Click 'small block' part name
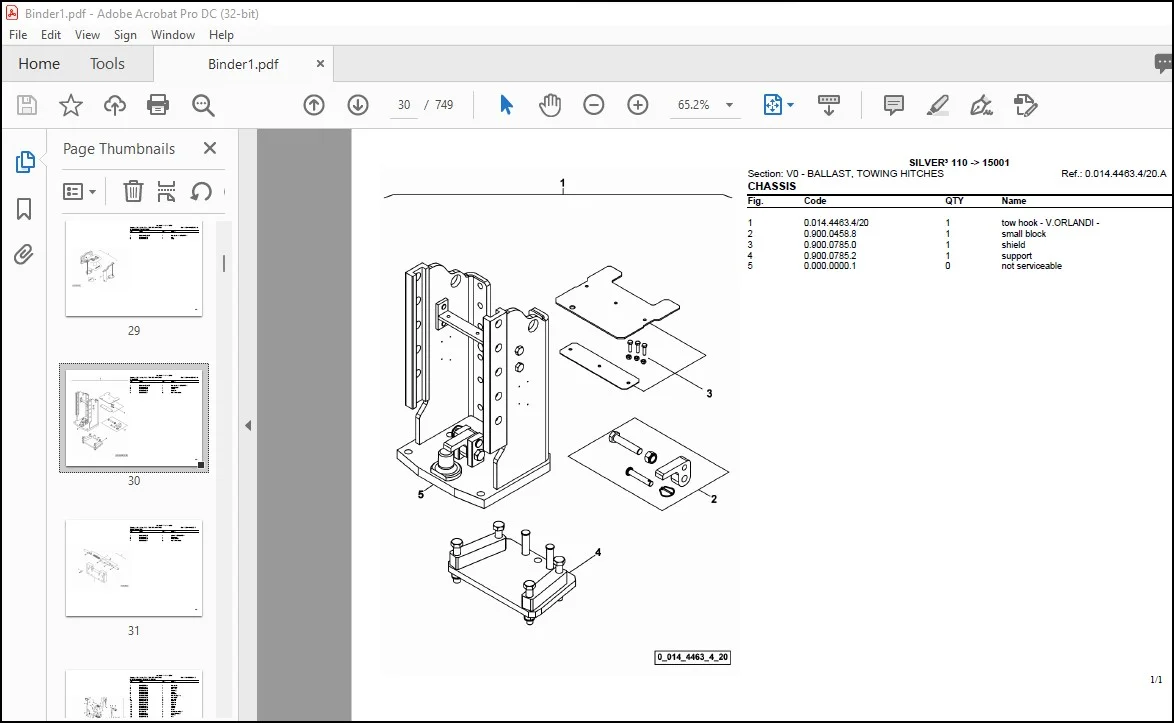Screen dimensions: 1174x723 pos(1024,234)
